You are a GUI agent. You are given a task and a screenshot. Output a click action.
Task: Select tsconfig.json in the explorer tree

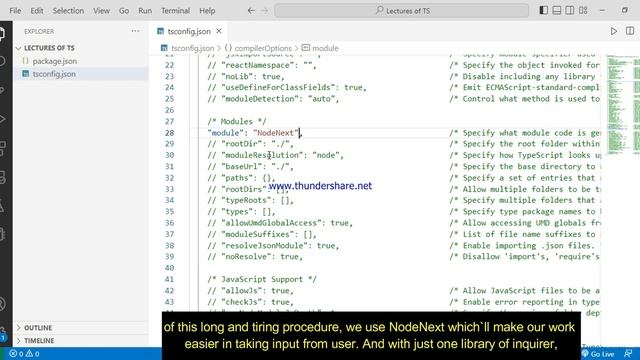tap(81, 74)
